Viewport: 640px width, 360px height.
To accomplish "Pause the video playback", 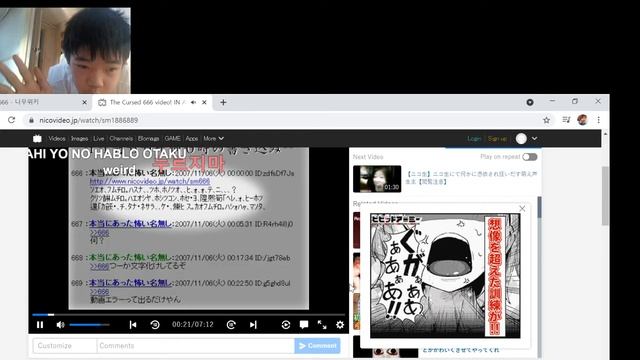I will point(40,325).
